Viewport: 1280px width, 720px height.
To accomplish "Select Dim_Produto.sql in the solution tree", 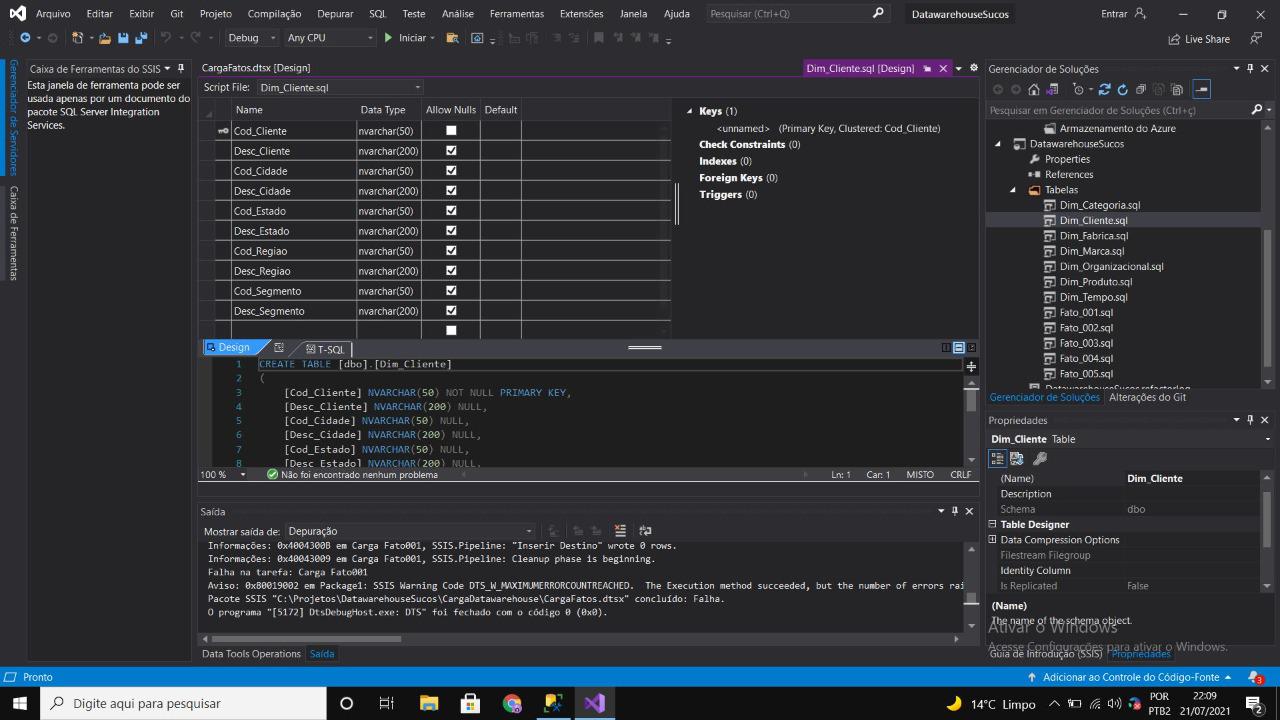I will (x=1096, y=282).
